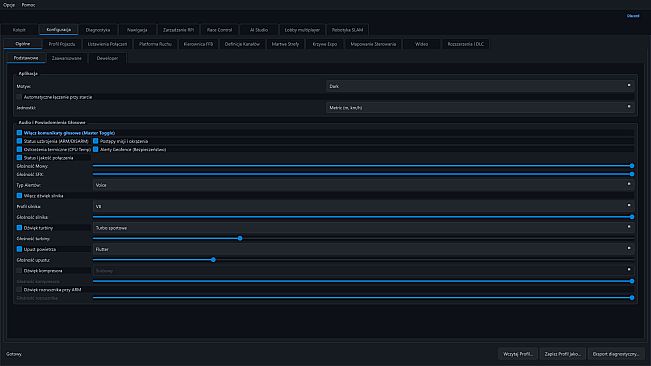Toggle Status i jakość połączenia checkbox
The height and width of the screenshot is (366, 651).
pos(19,158)
